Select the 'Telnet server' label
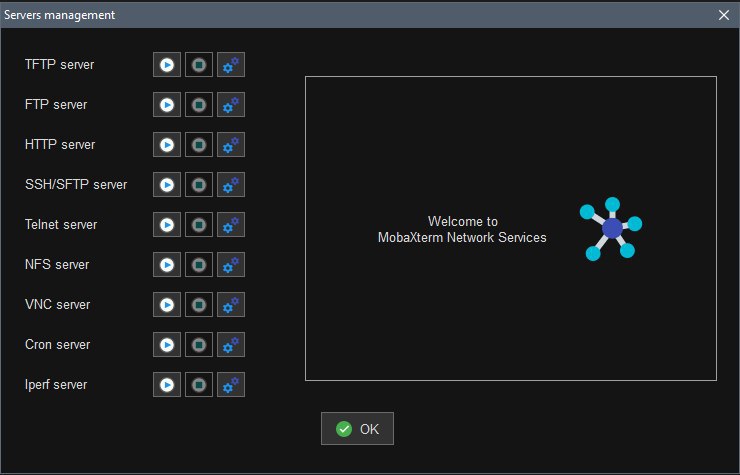The height and width of the screenshot is (475, 740). click(x=61, y=225)
